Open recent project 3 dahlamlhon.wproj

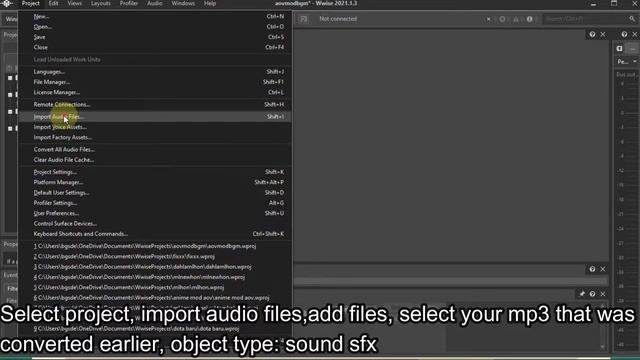[155, 267]
